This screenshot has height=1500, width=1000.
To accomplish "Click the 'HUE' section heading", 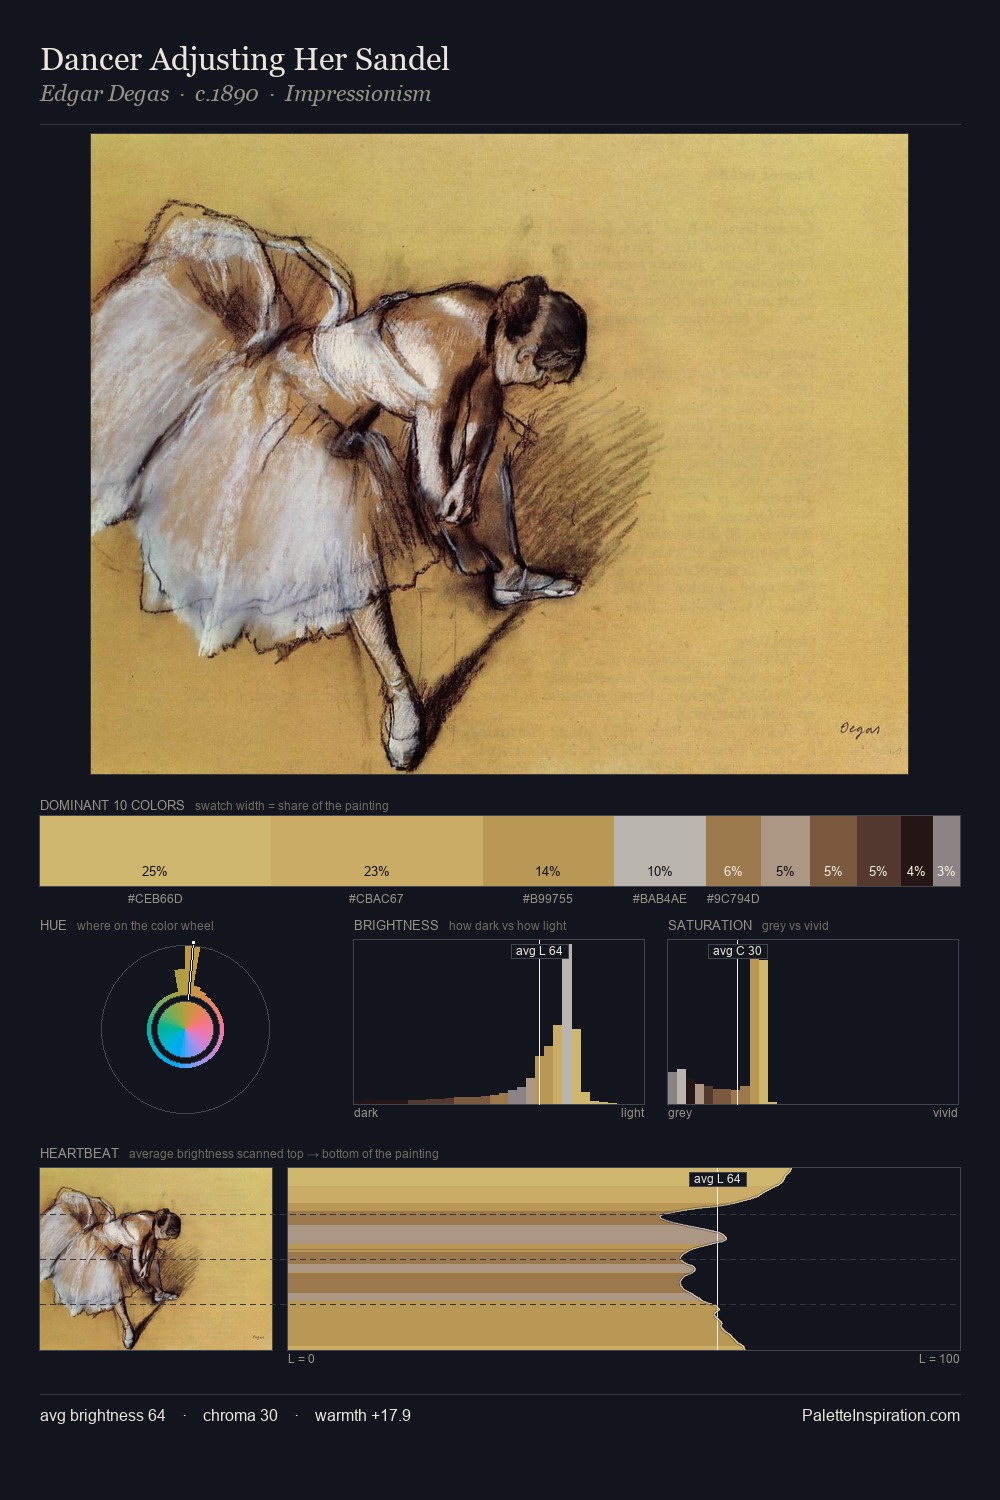I will (x=53, y=925).
